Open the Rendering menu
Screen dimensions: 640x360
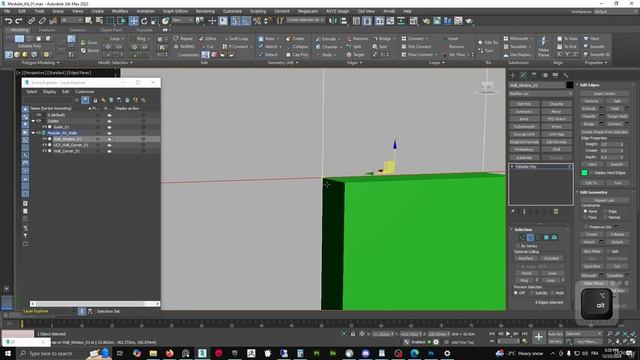point(205,11)
